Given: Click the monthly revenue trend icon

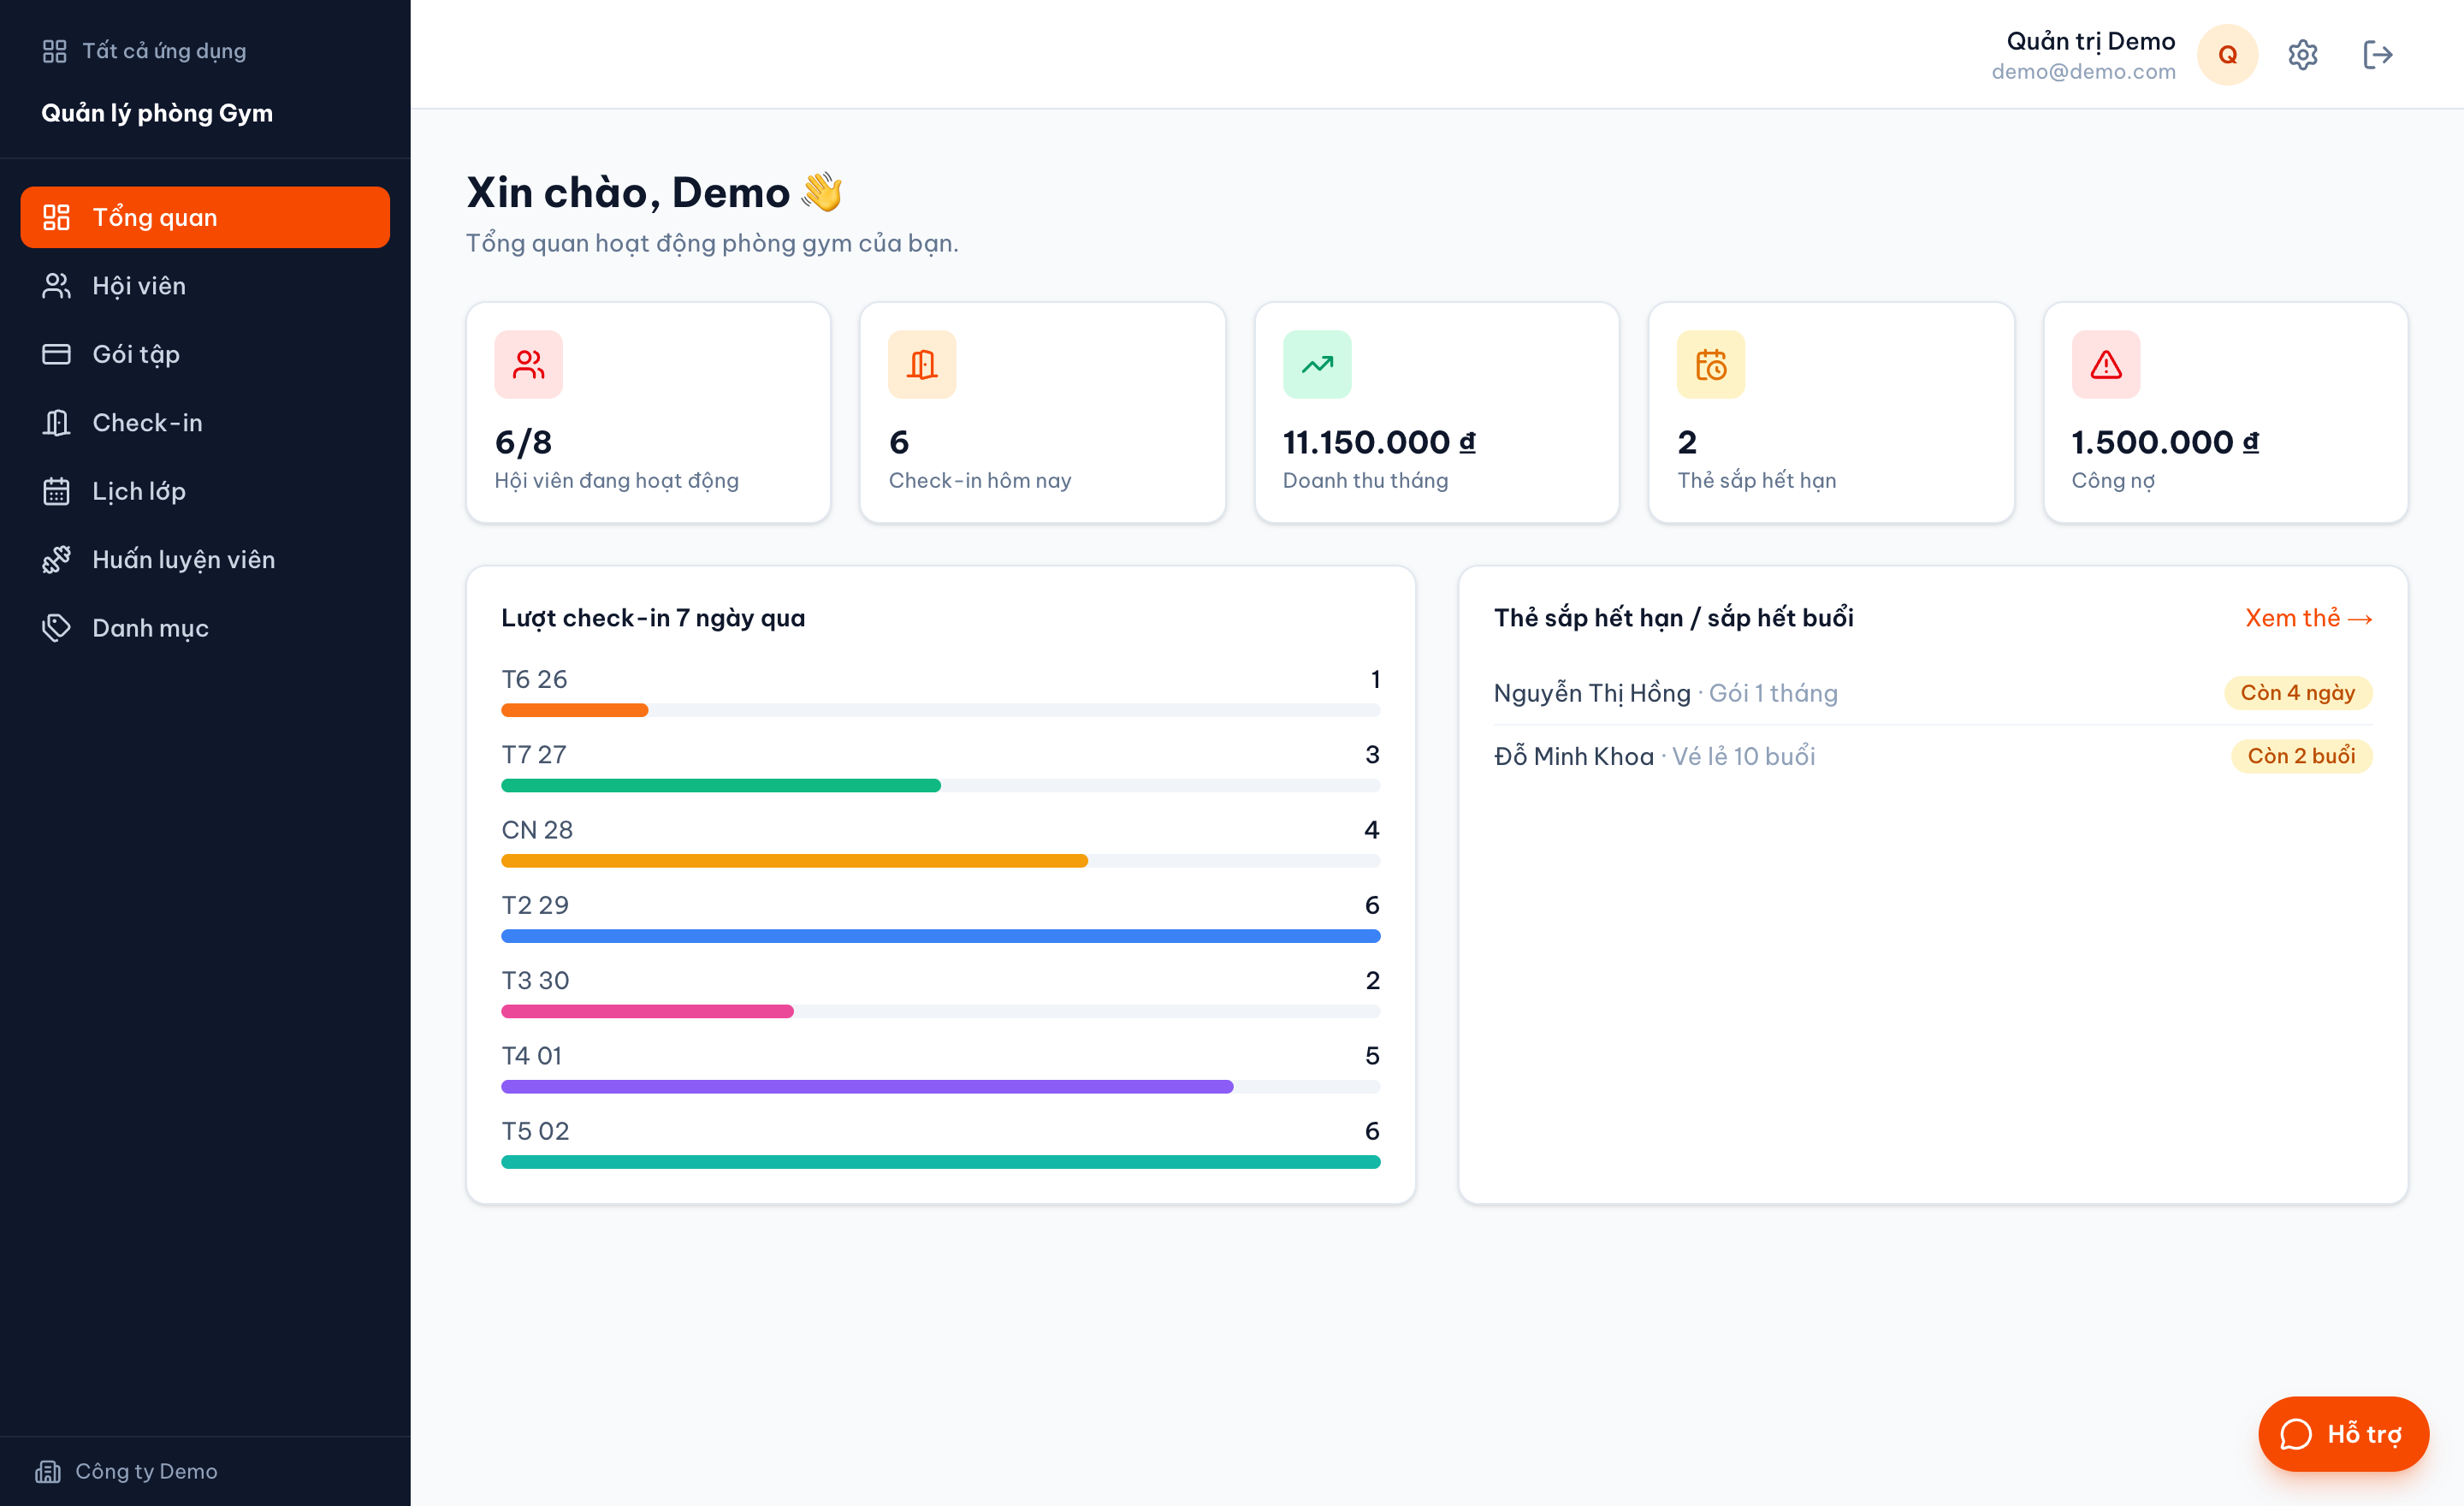Looking at the screenshot, I should click(x=1317, y=365).
